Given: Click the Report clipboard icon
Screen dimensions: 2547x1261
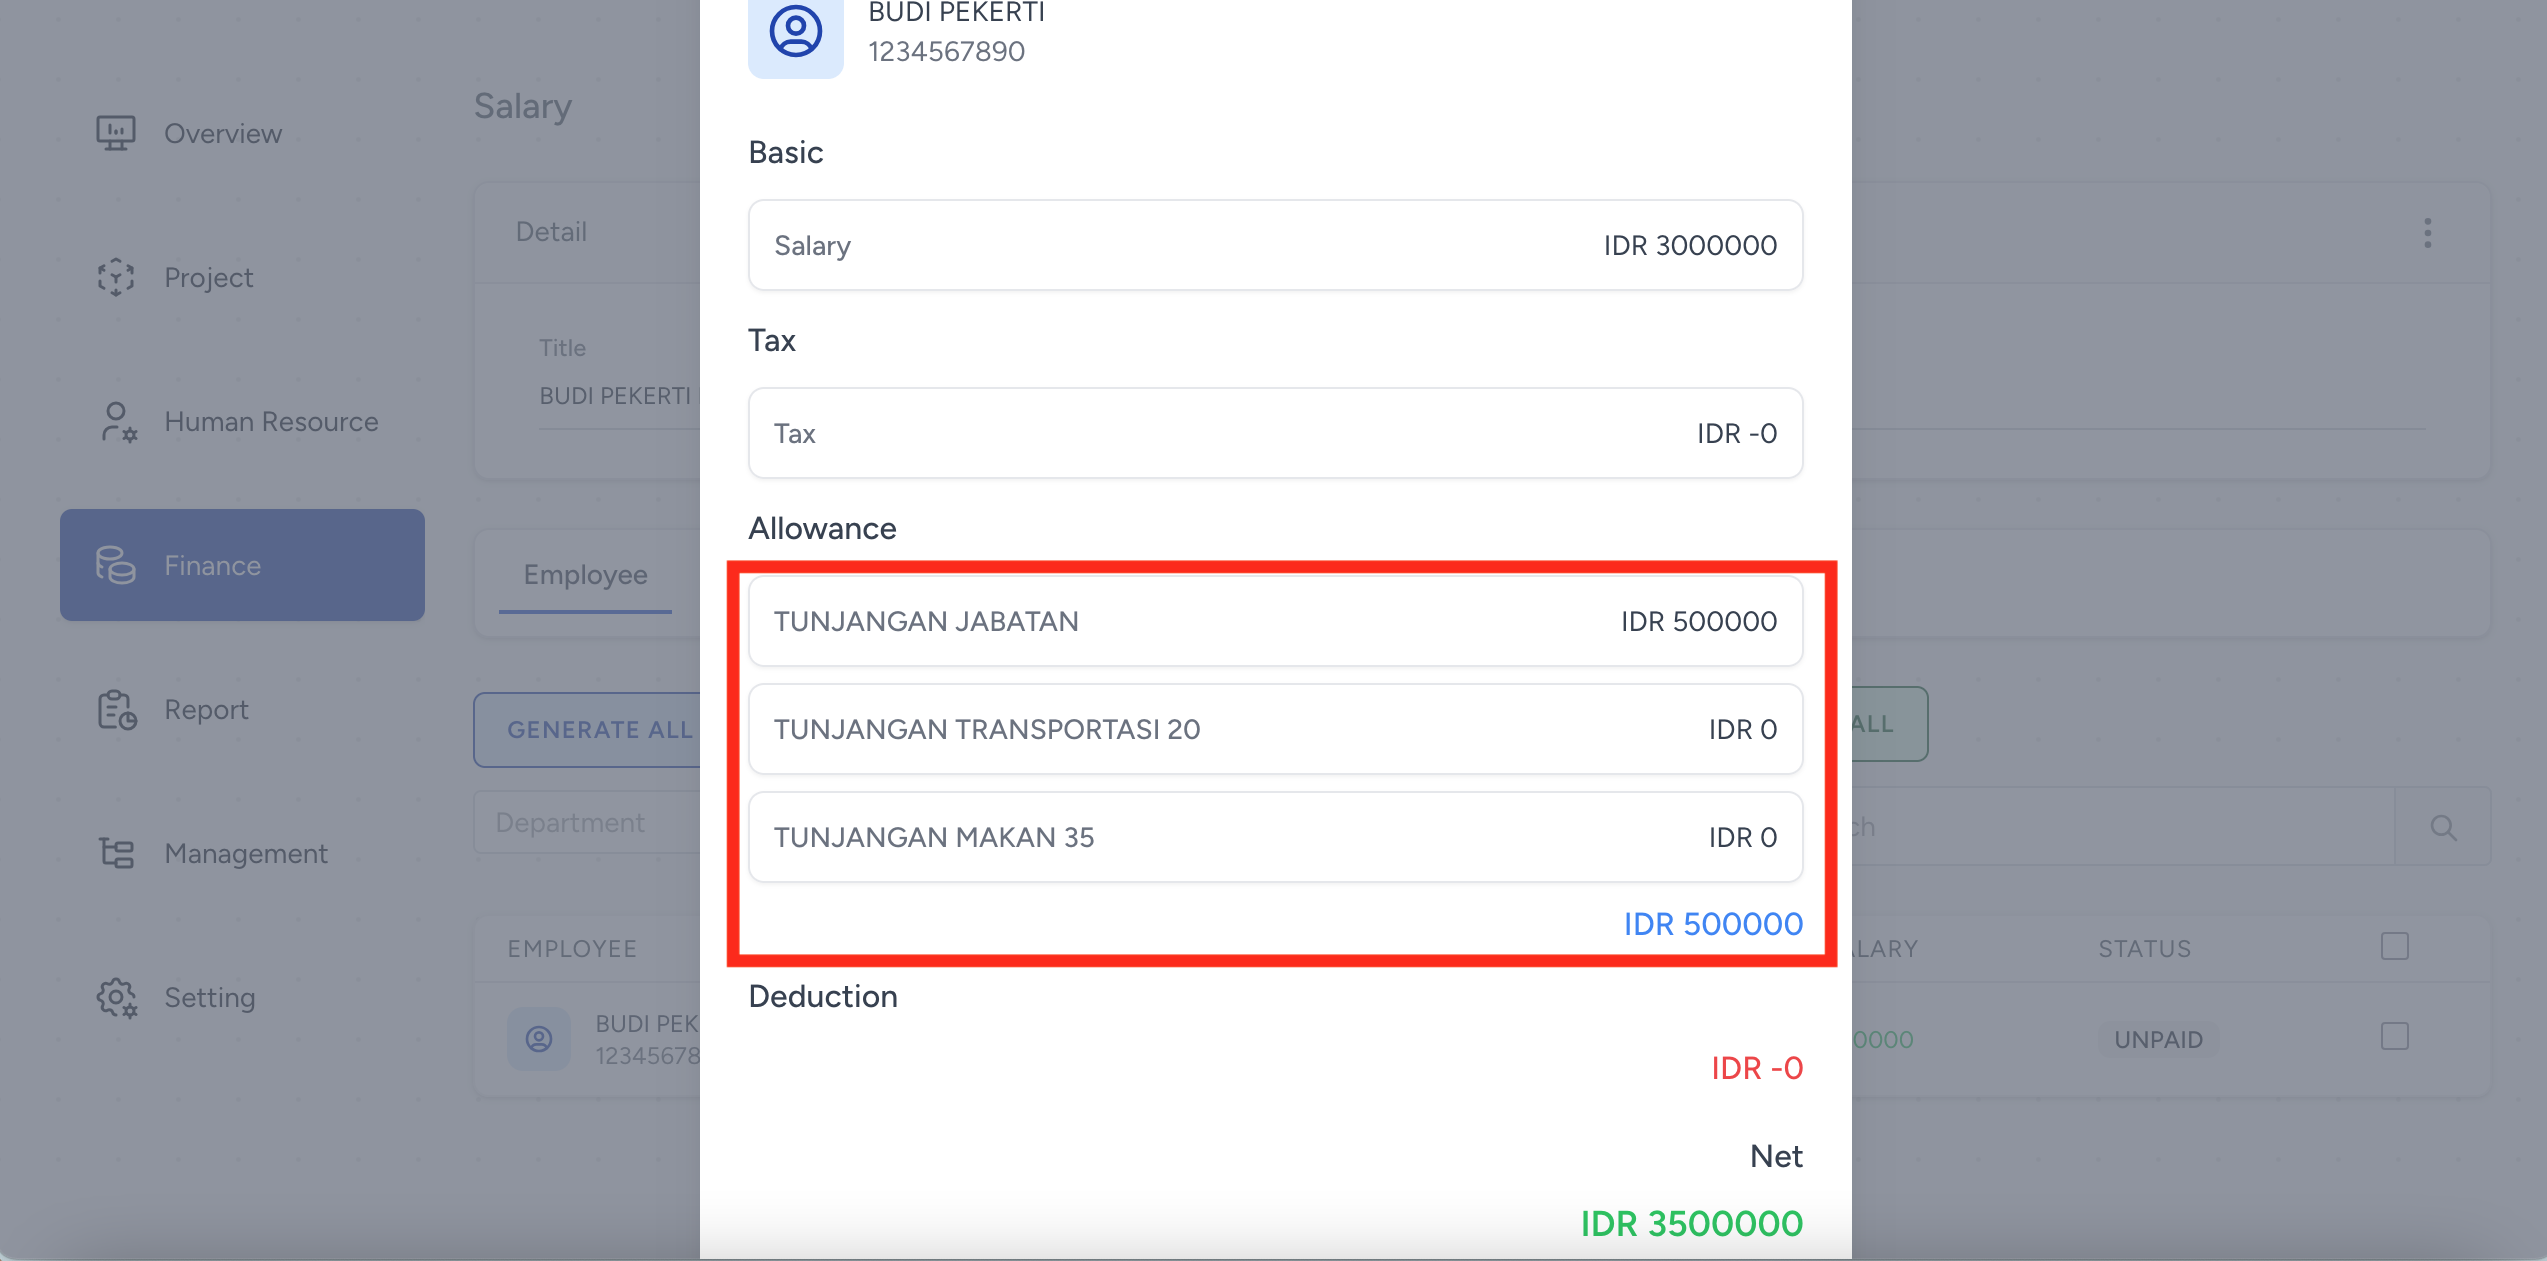Looking at the screenshot, I should point(117,710).
